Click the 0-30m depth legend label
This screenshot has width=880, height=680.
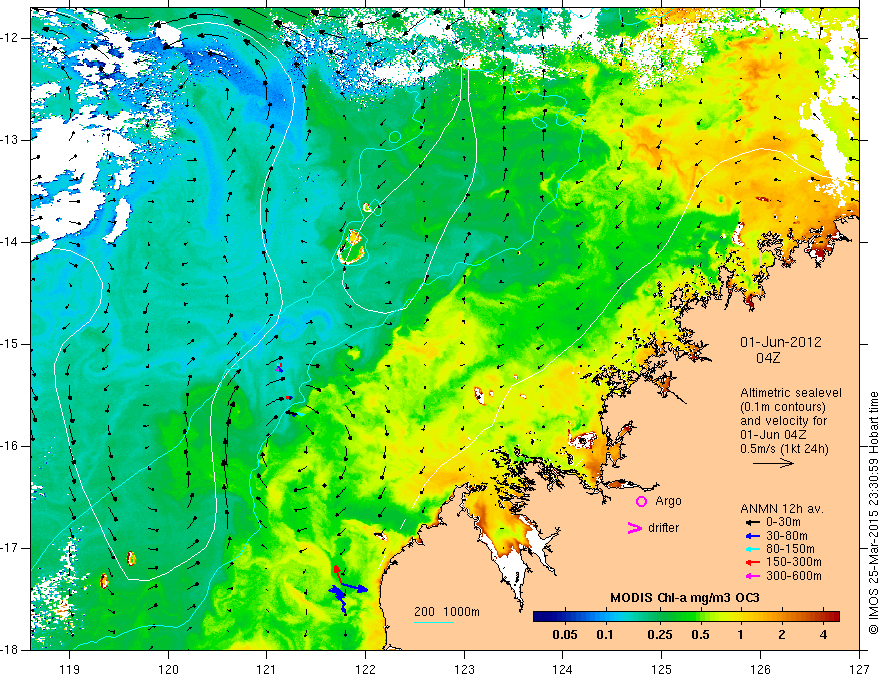[x=783, y=522]
